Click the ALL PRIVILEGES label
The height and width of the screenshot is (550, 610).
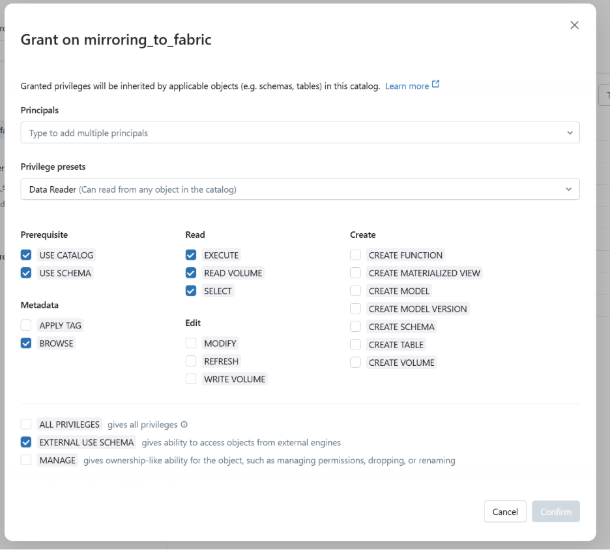pyautogui.click(x=69, y=424)
